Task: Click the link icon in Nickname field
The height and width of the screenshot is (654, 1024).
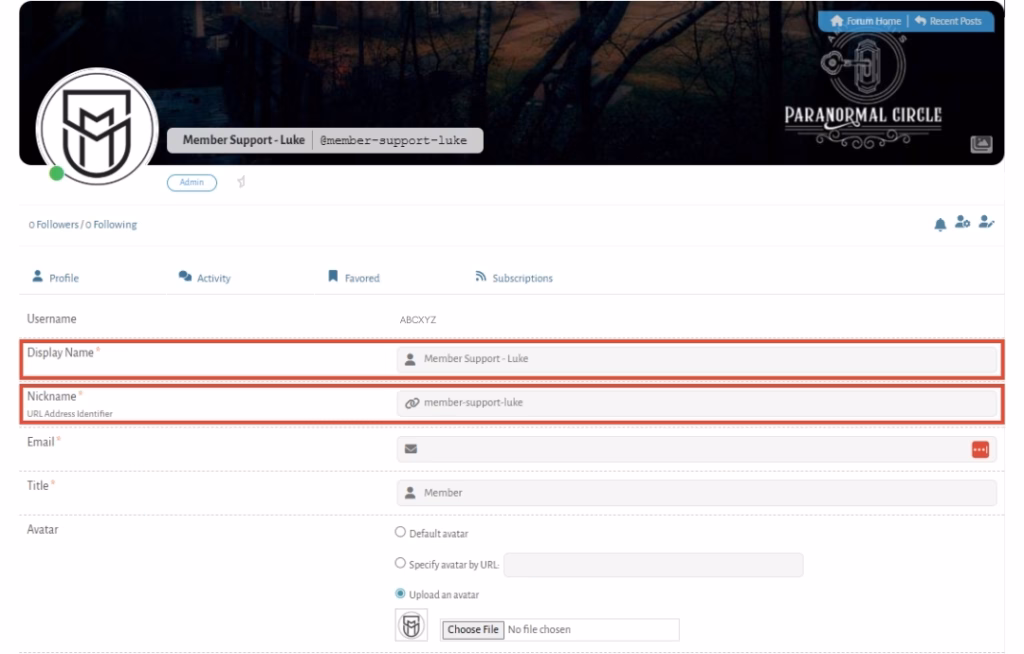Action: 411,403
